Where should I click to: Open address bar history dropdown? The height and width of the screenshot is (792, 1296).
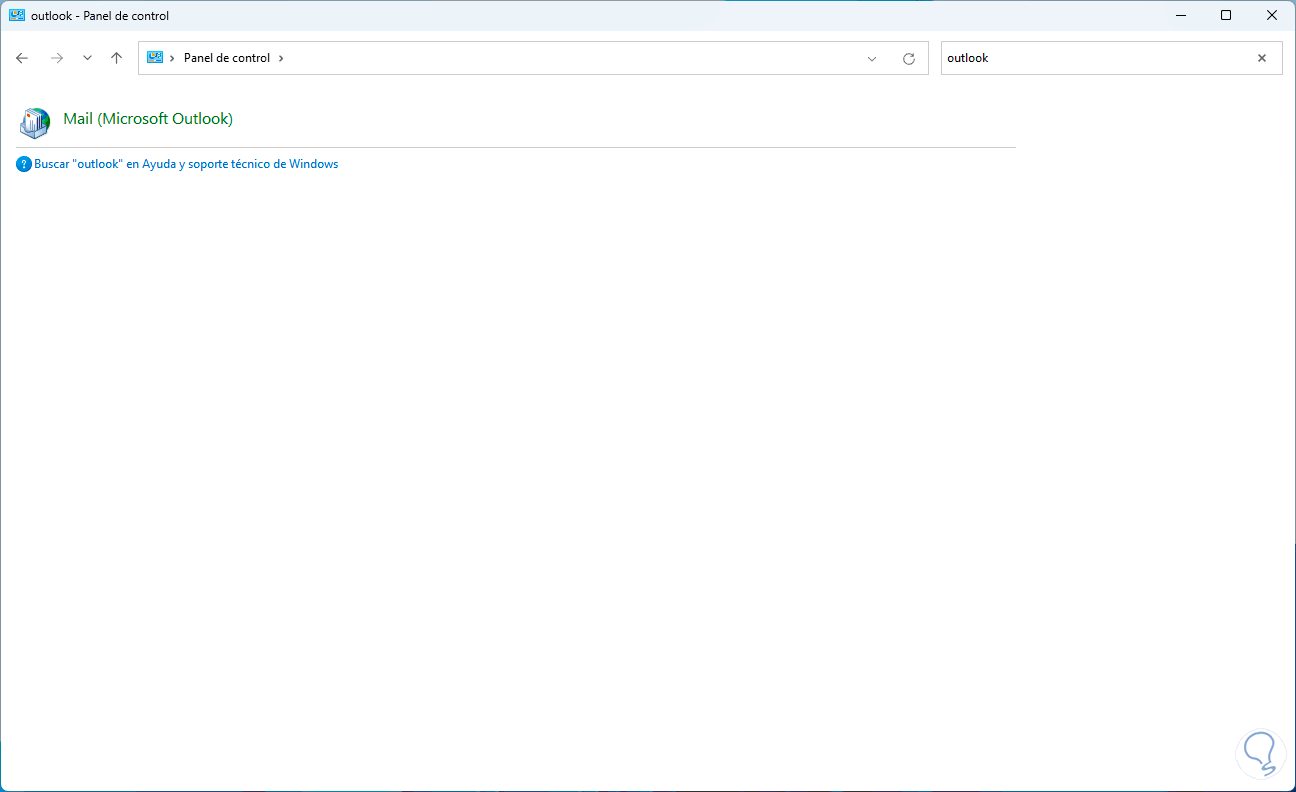(x=872, y=59)
